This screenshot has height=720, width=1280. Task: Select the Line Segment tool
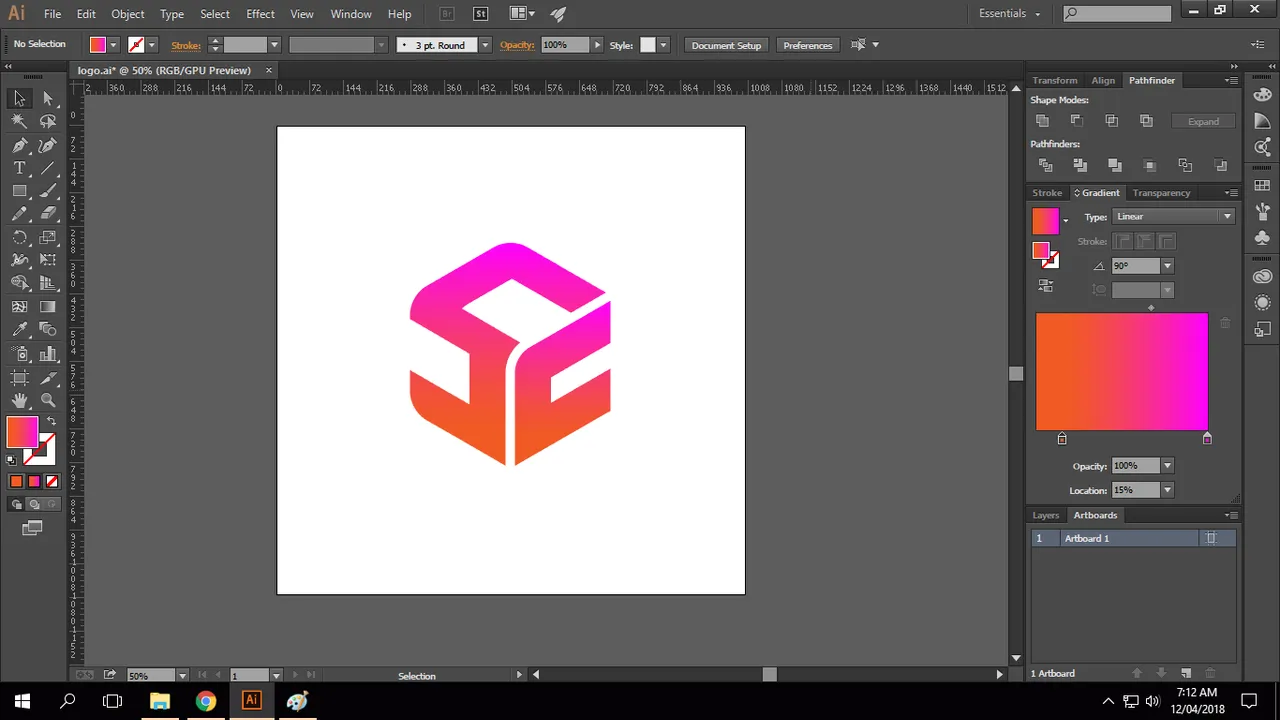click(x=48, y=168)
